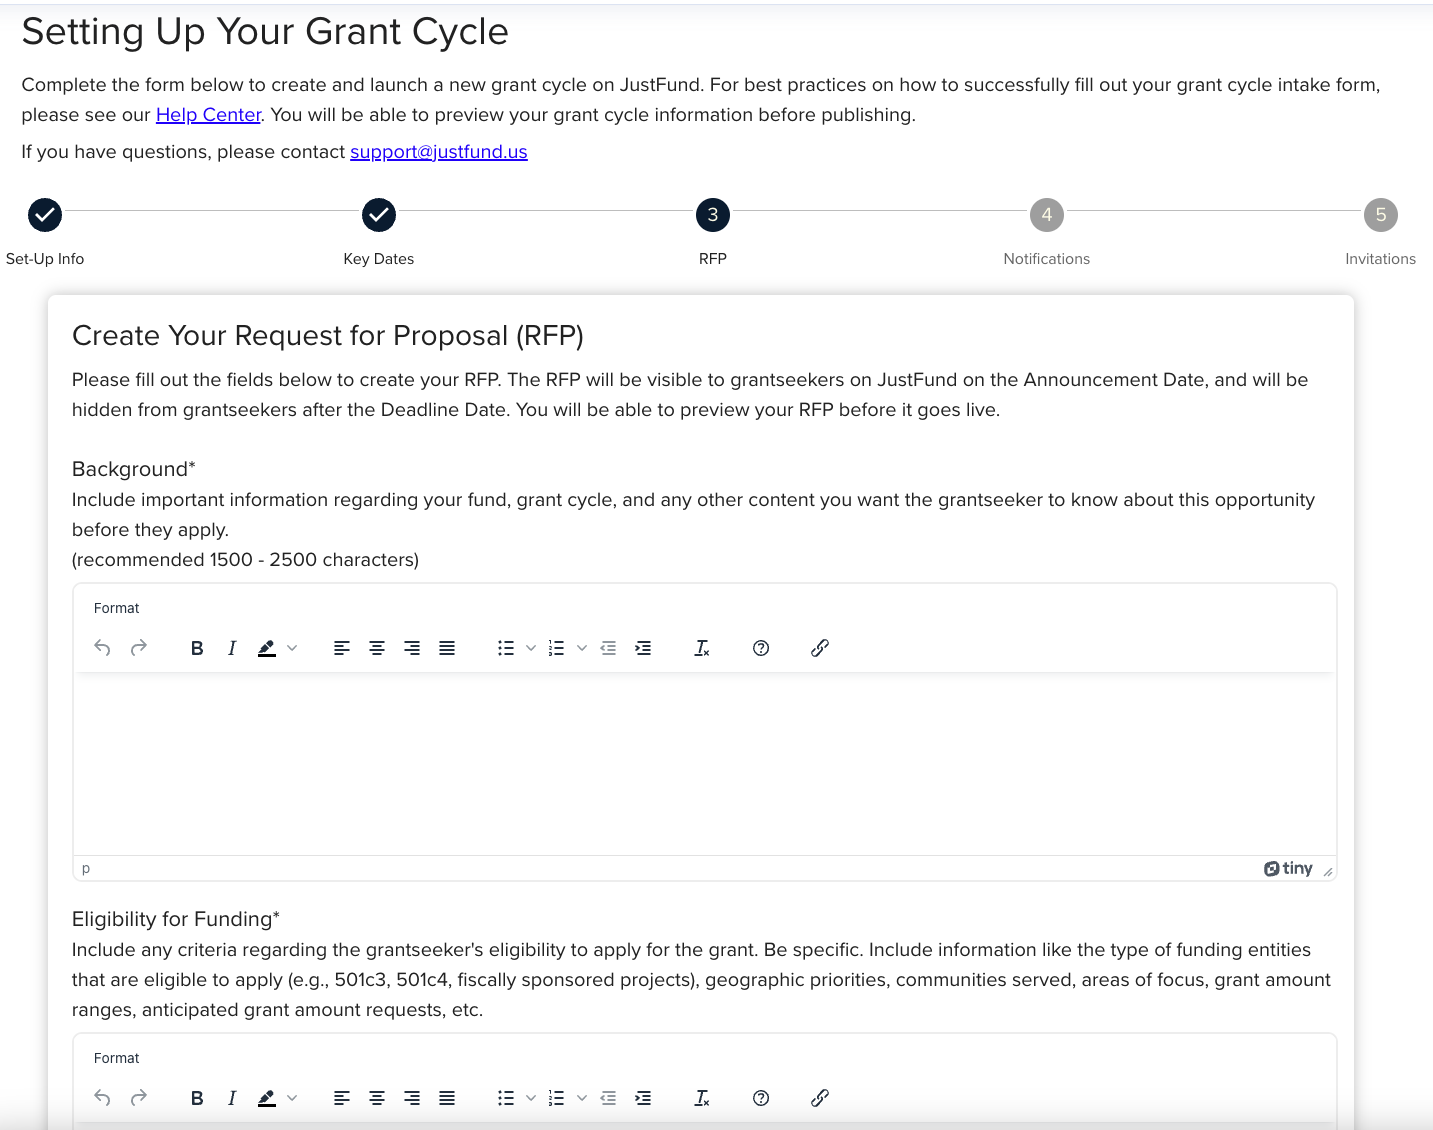The width and height of the screenshot is (1433, 1130).
Task: Insert link in Background editor
Action: point(820,648)
